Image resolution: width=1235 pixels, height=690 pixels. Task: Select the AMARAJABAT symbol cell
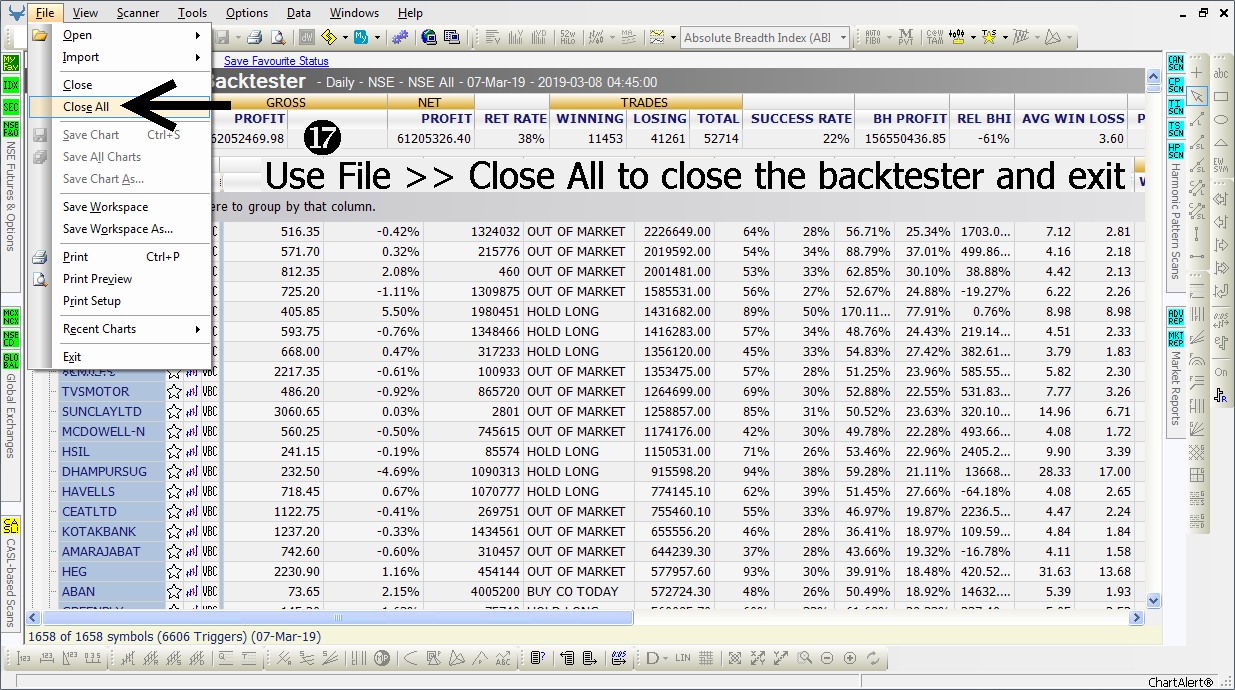click(x=110, y=552)
